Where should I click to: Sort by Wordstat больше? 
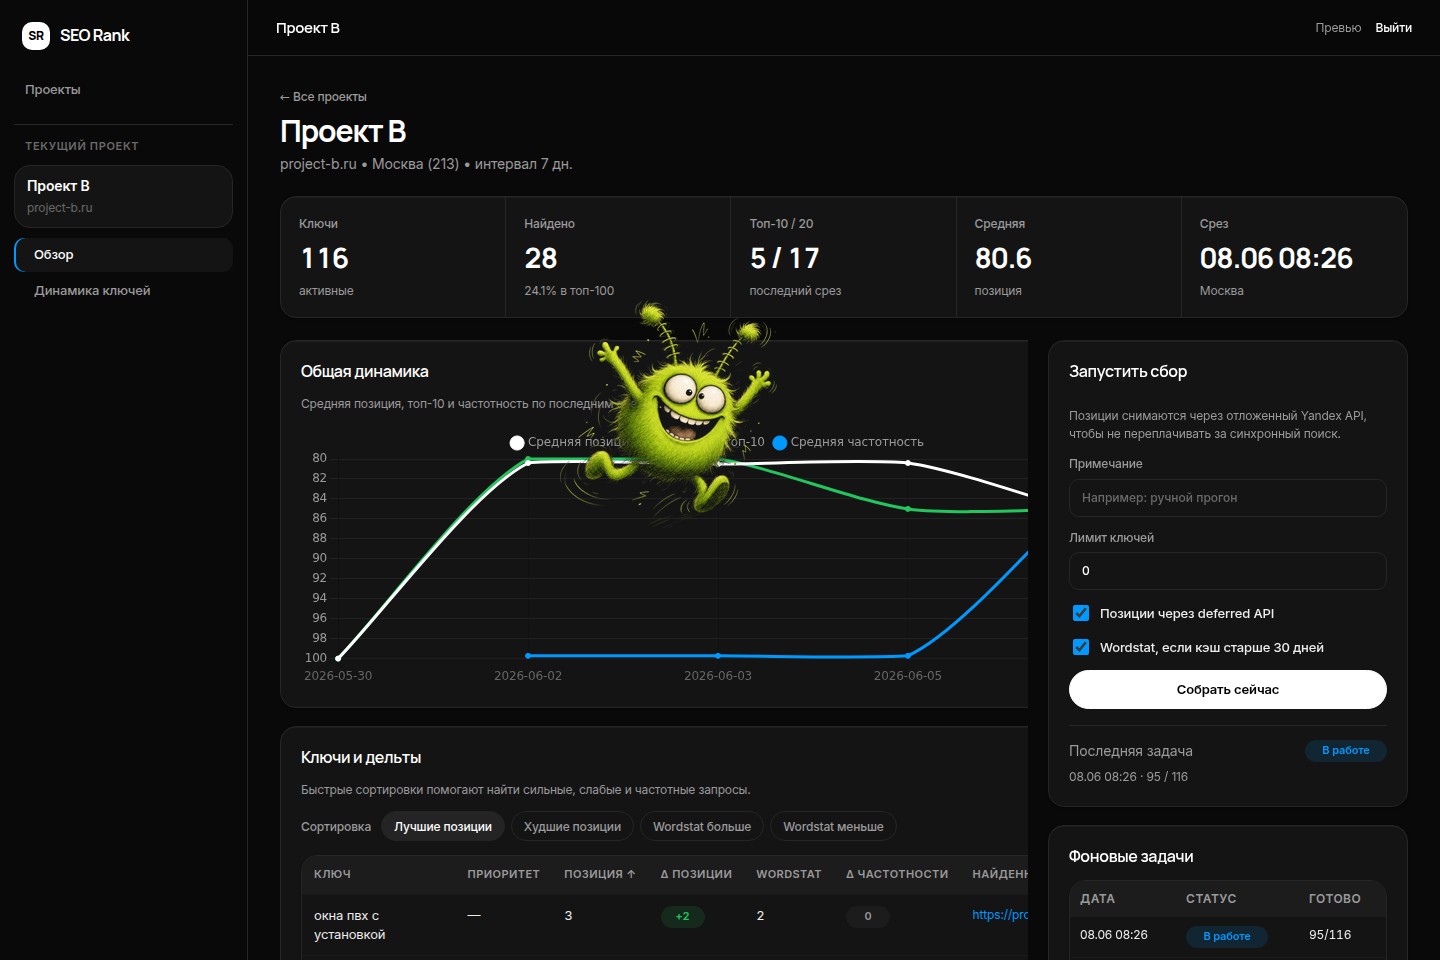coord(702,827)
